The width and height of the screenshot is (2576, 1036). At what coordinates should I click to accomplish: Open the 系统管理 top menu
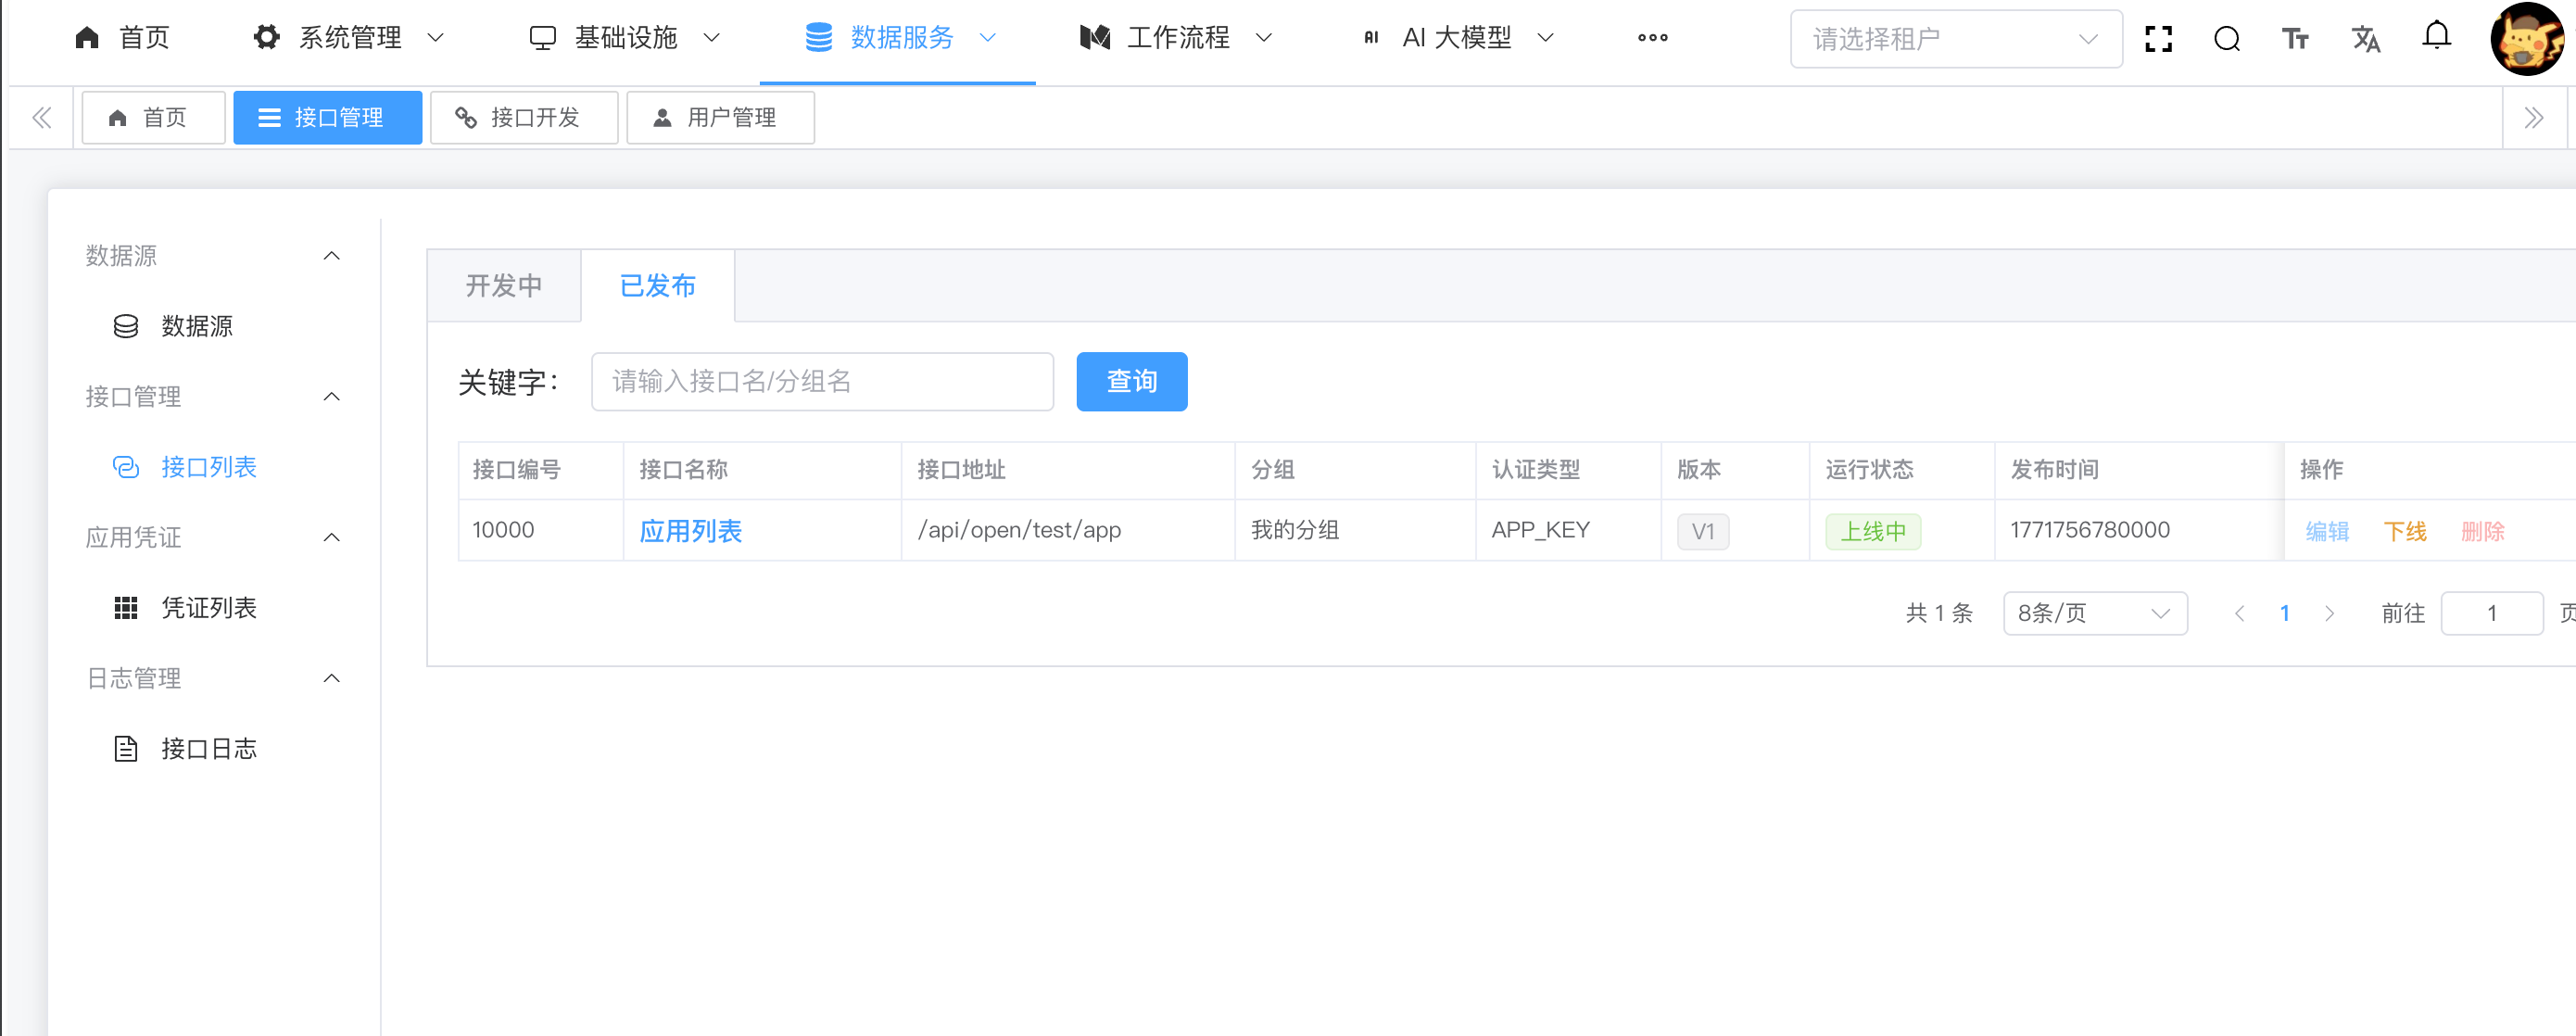click(x=349, y=38)
